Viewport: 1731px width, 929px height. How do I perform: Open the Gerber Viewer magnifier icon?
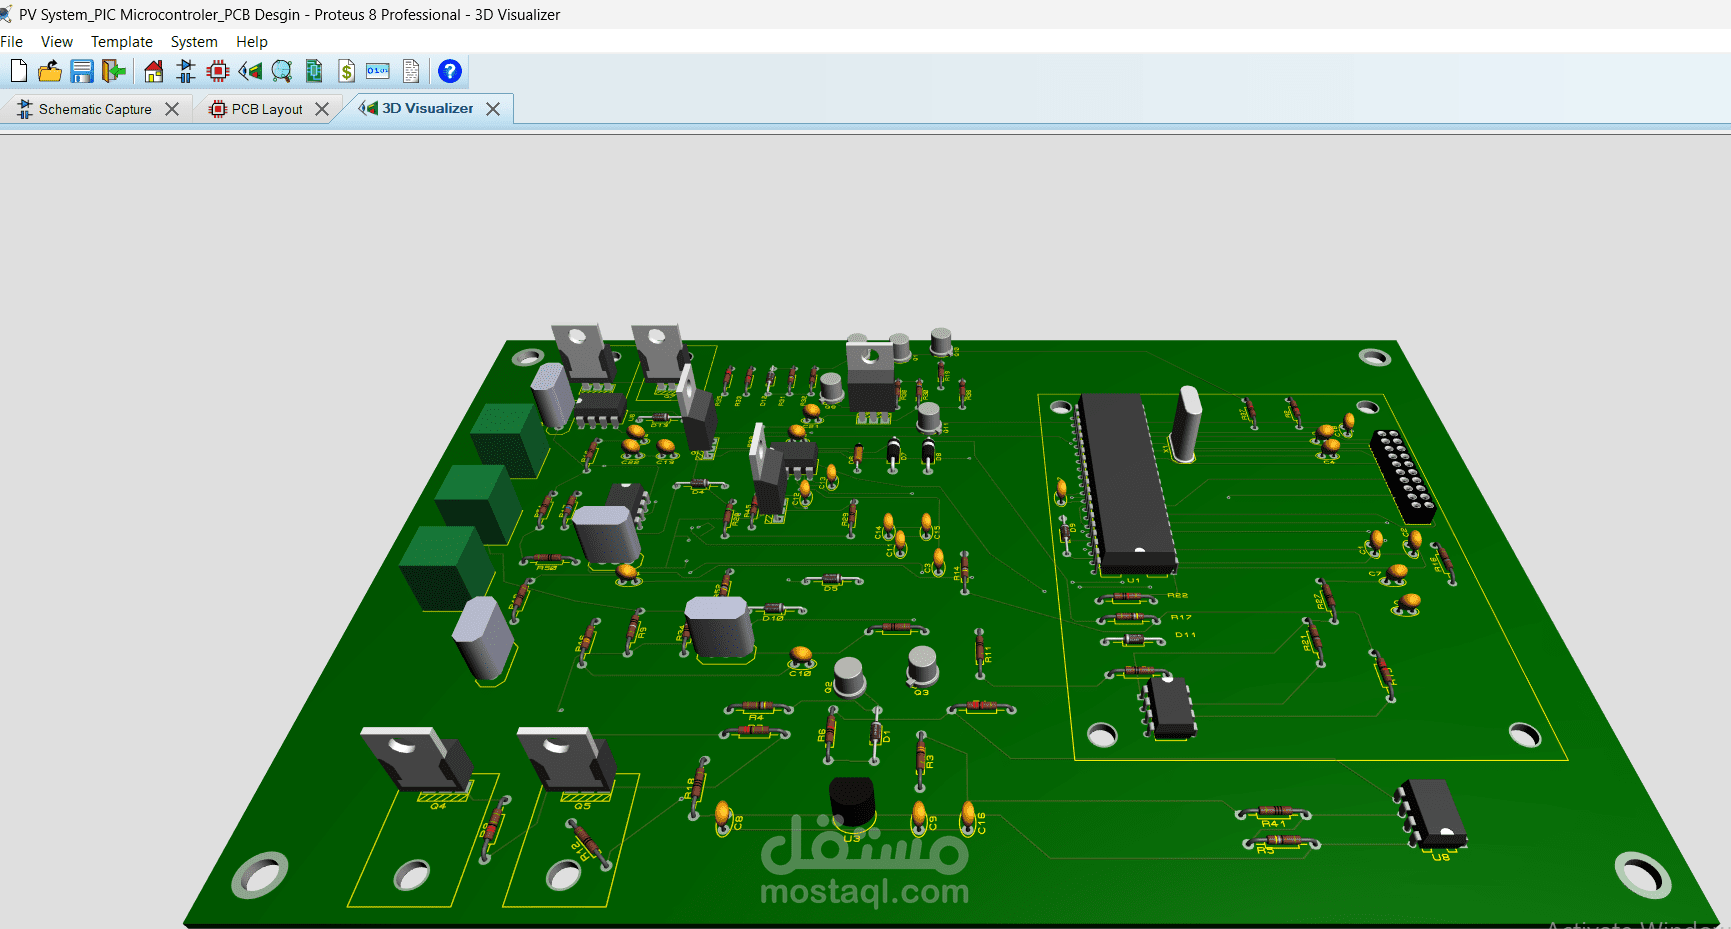pyautogui.click(x=282, y=71)
